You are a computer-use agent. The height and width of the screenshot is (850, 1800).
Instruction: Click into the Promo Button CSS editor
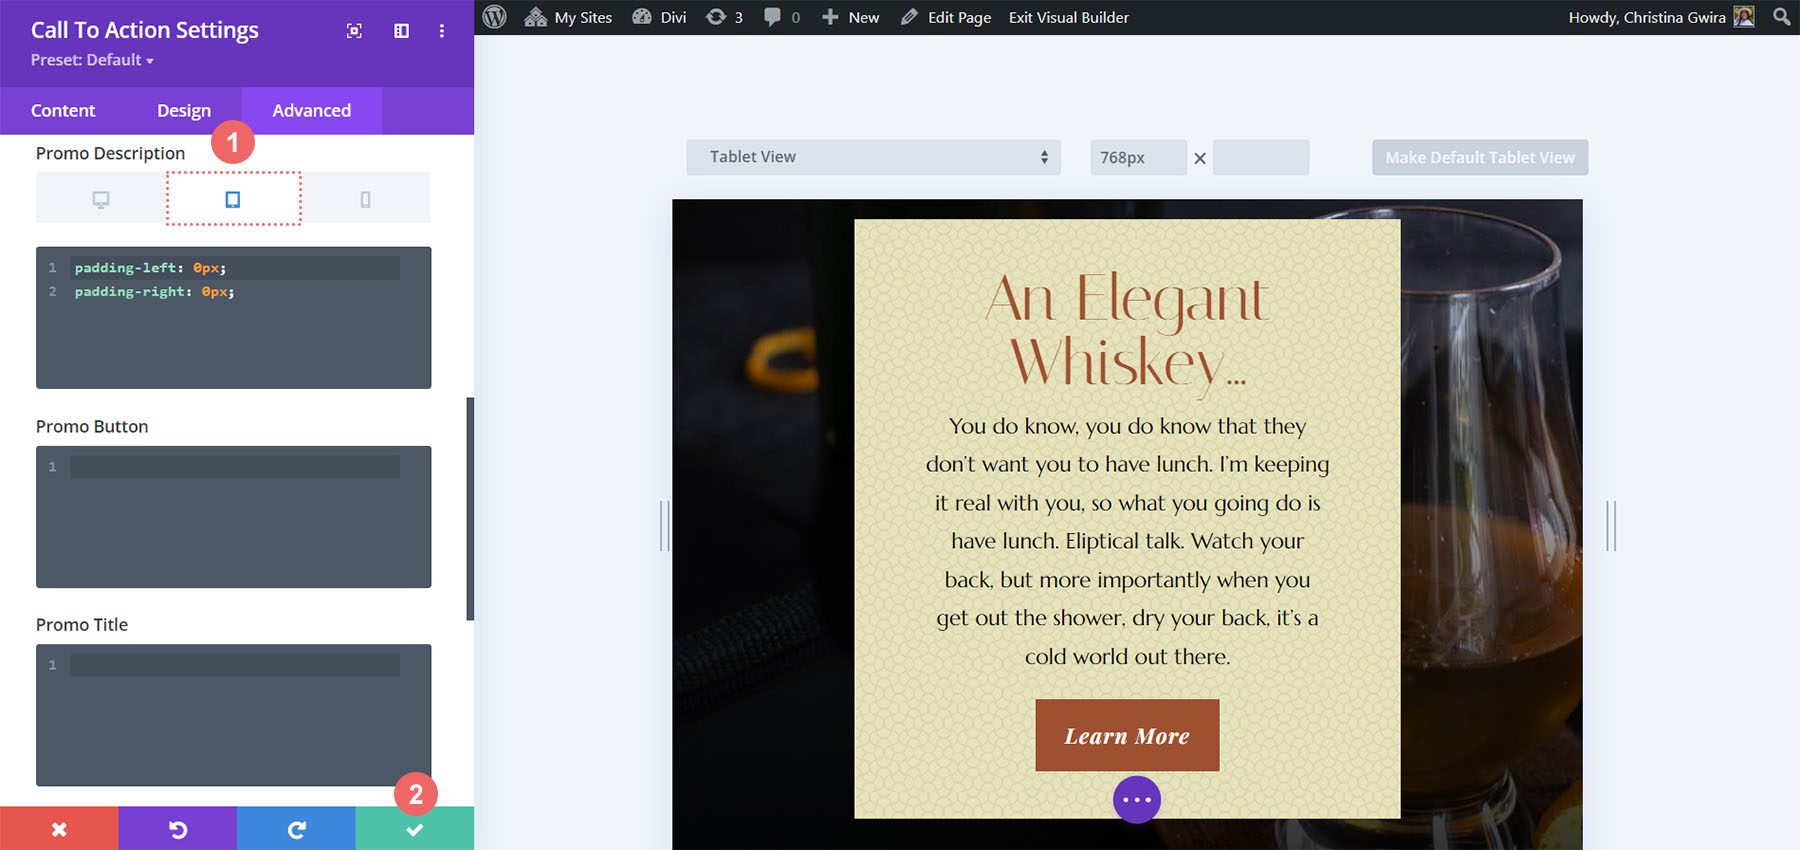(x=233, y=516)
